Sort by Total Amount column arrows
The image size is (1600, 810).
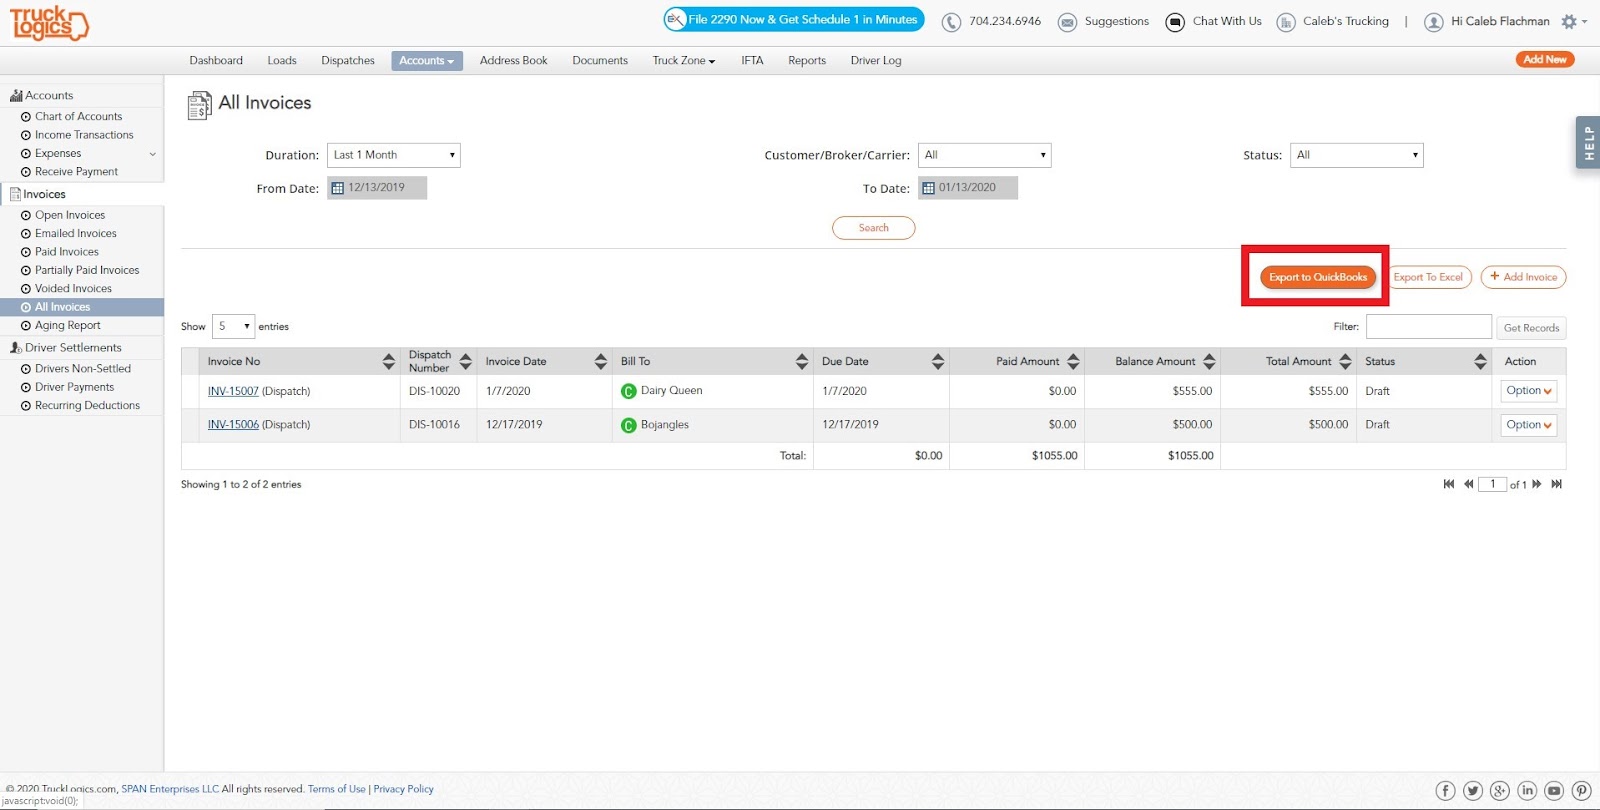coord(1345,362)
